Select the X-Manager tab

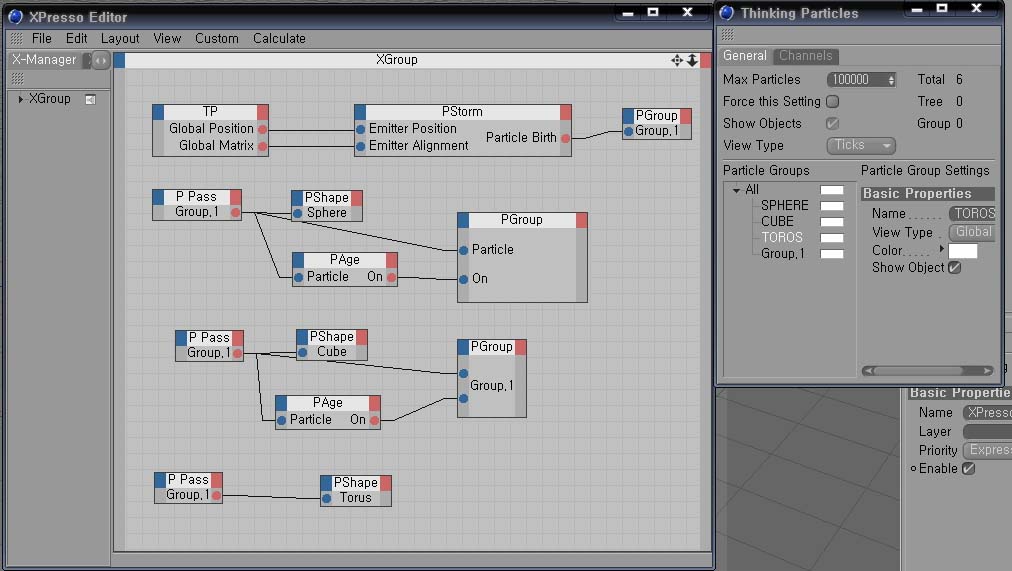pyautogui.click(x=44, y=59)
